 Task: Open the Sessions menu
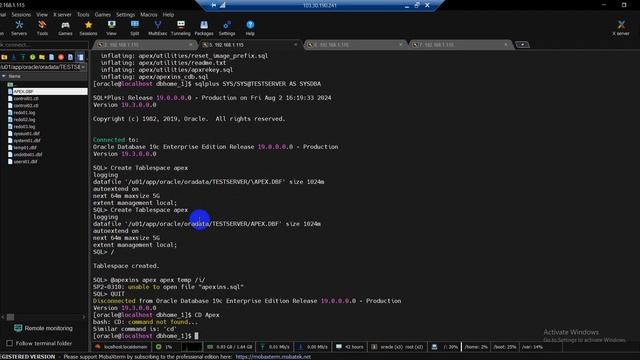coord(21,14)
